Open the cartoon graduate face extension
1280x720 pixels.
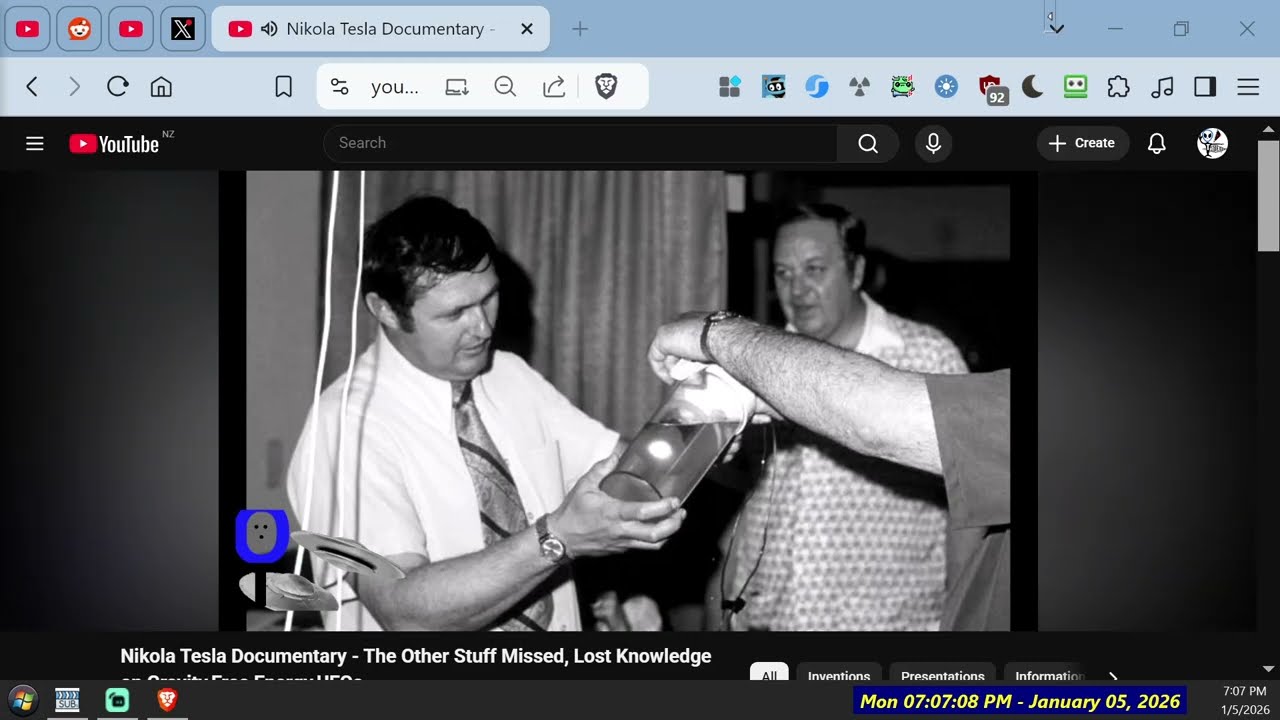point(773,87)
